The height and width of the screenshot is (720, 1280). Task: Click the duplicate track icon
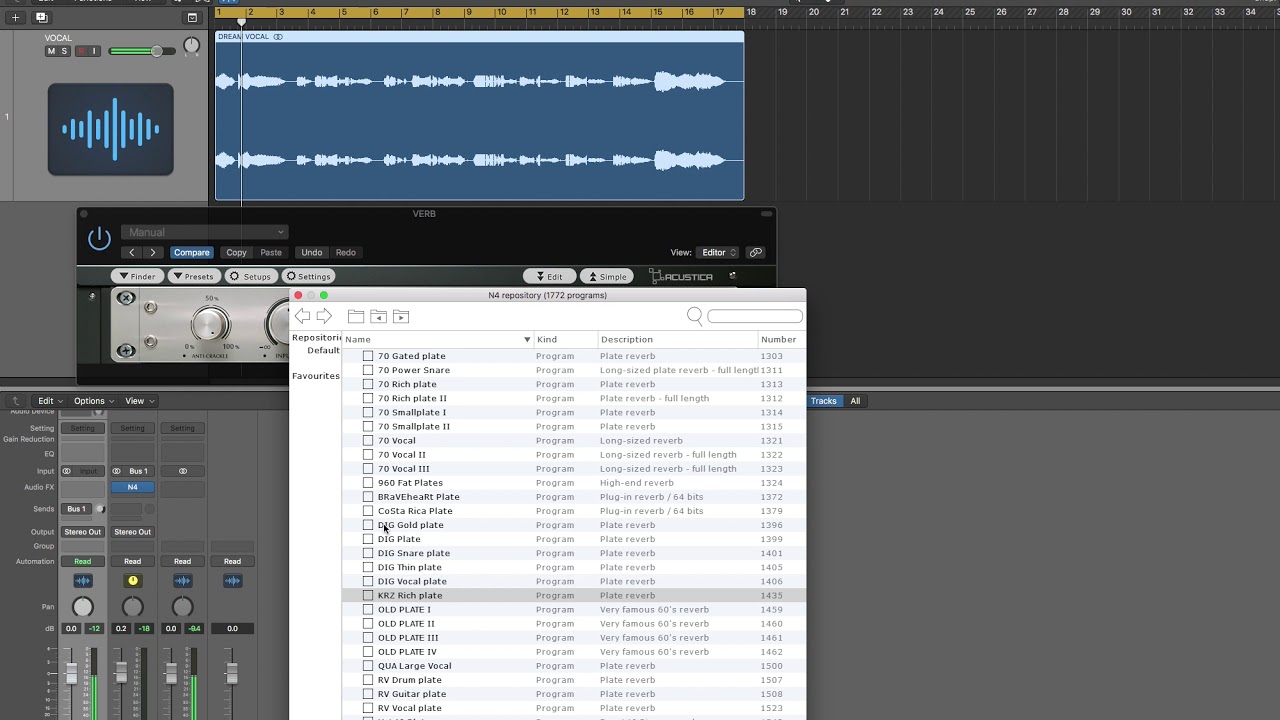41,17
